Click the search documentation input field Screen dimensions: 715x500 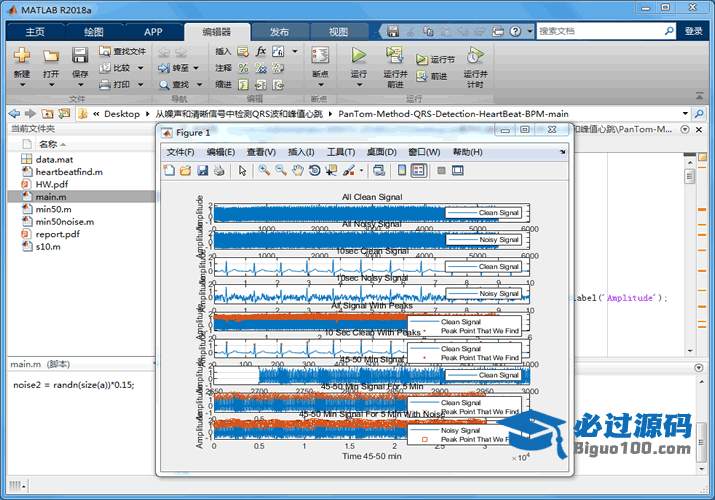(x=600, y=31)
